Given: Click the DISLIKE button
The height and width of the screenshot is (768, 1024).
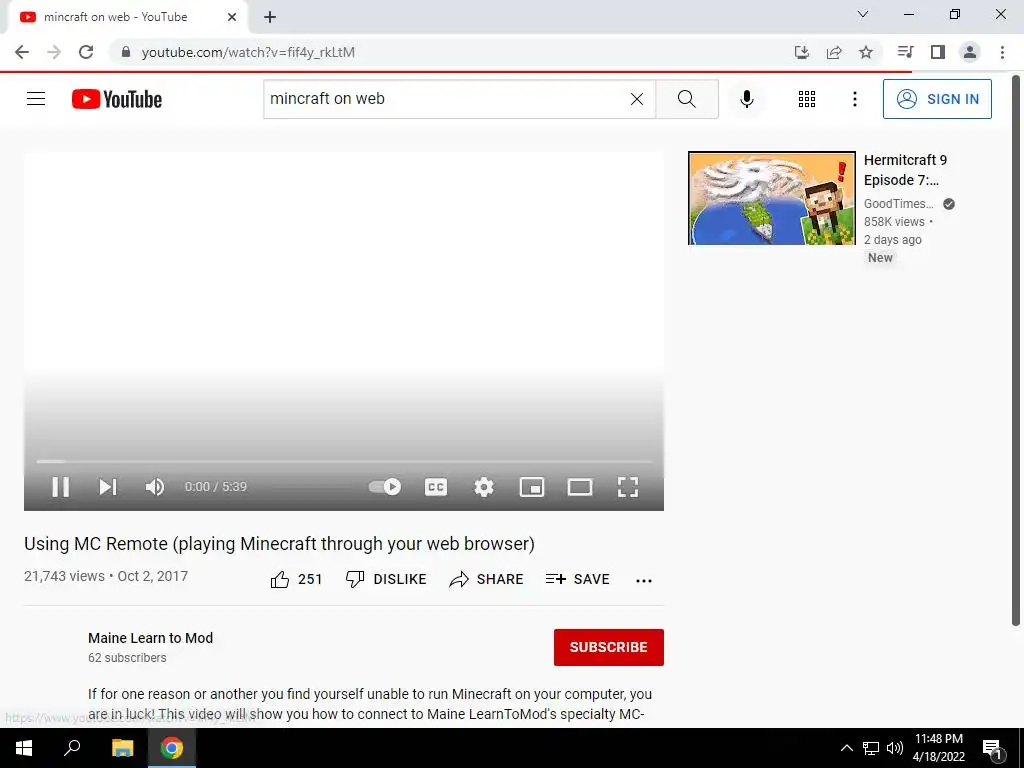Looking at the screenshot, I should [386, 579].
